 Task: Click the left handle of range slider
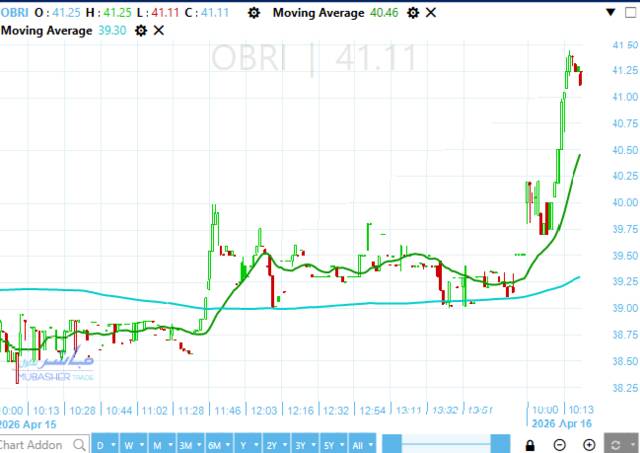coord(392,444)
